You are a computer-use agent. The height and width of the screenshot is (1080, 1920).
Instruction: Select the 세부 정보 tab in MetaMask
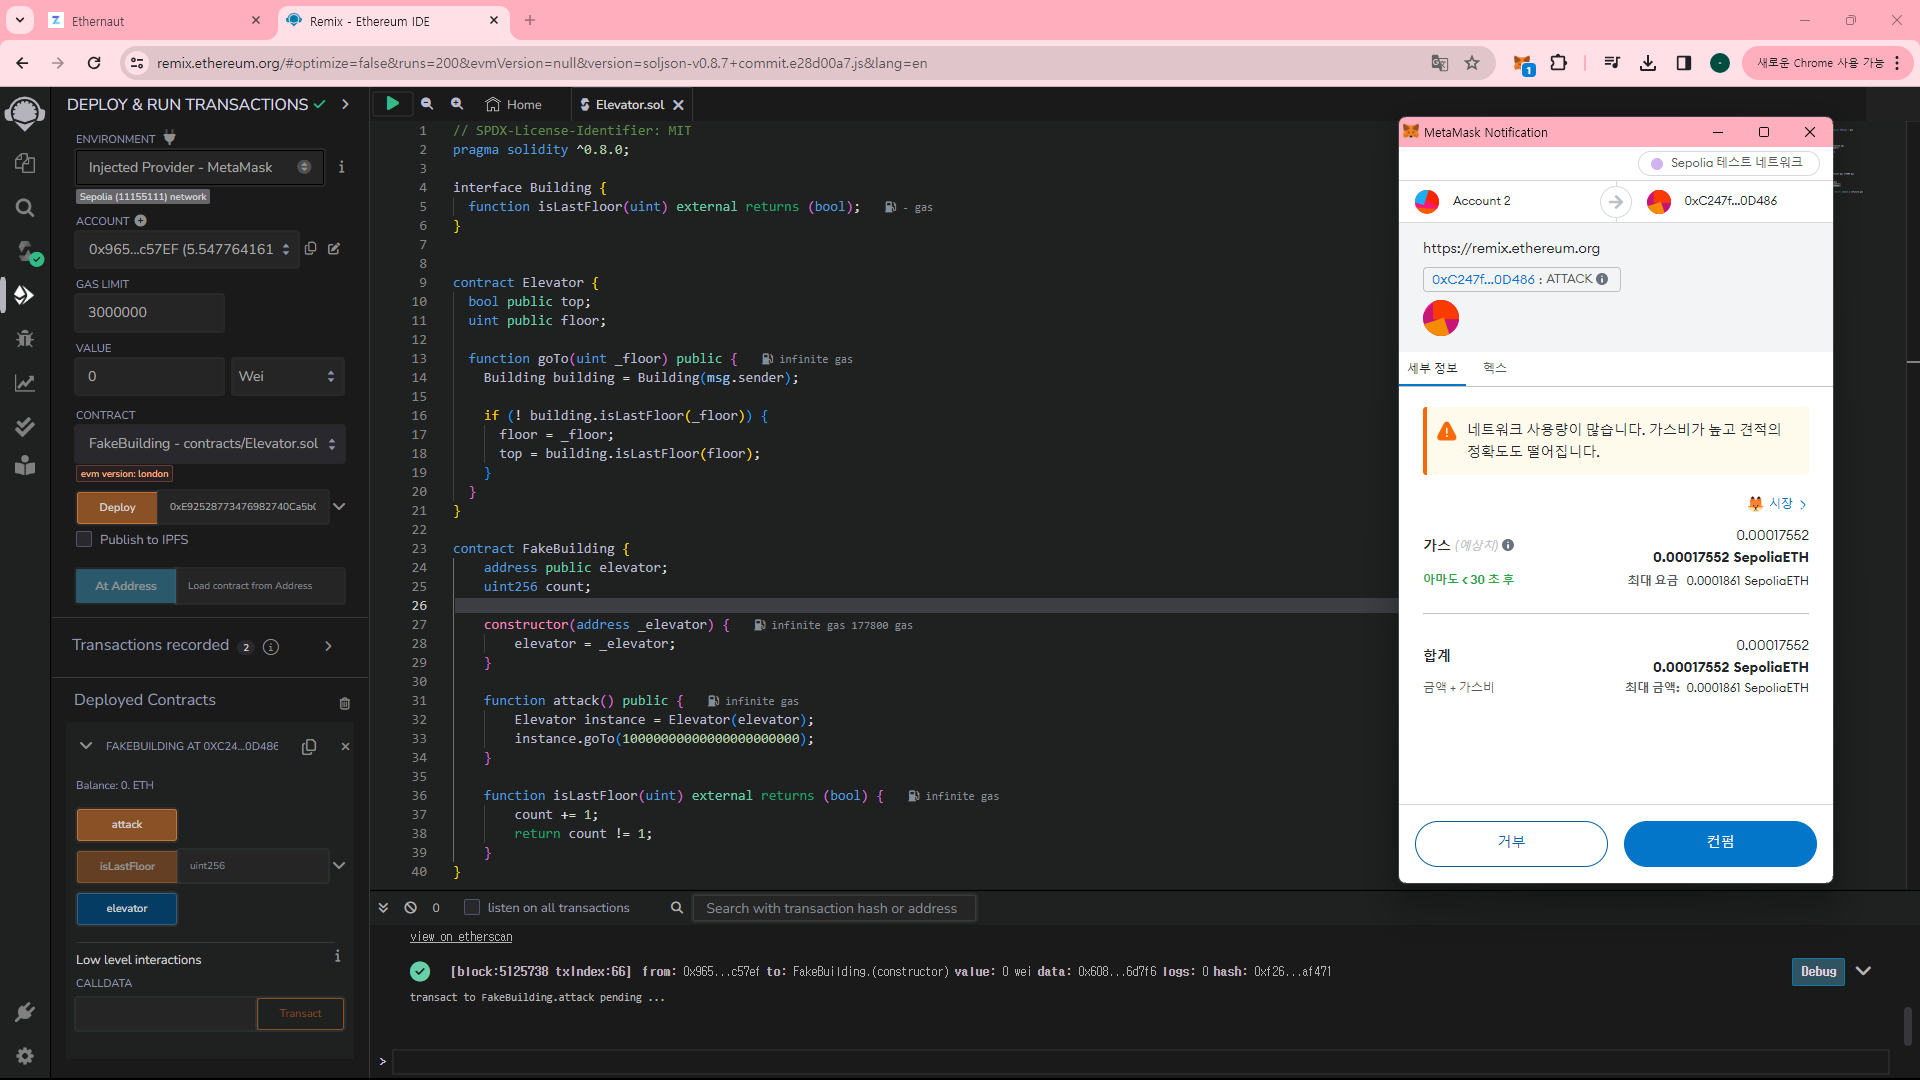[x=1432, y=368]
